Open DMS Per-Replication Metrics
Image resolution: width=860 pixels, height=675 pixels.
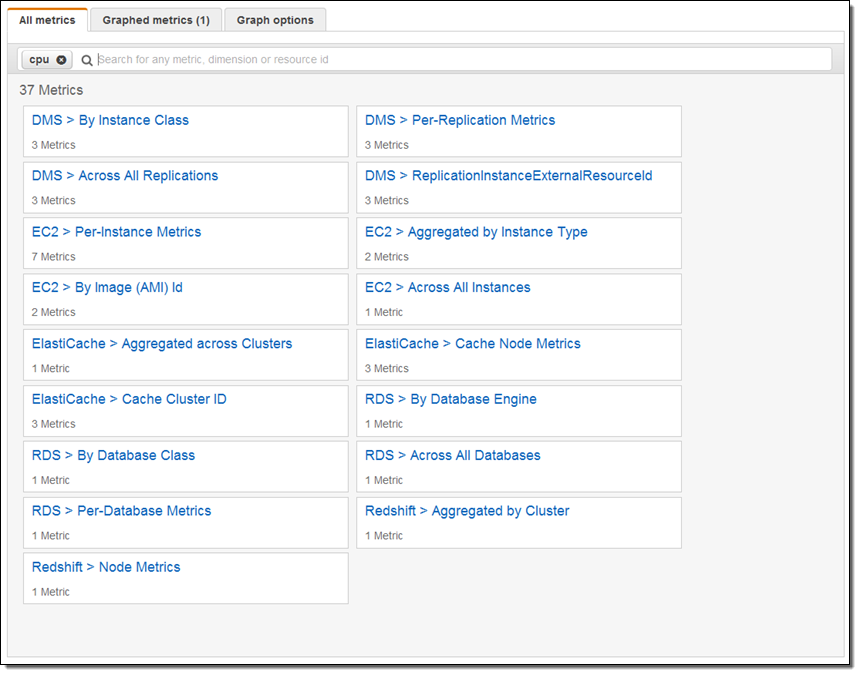(x=460, y=120)
